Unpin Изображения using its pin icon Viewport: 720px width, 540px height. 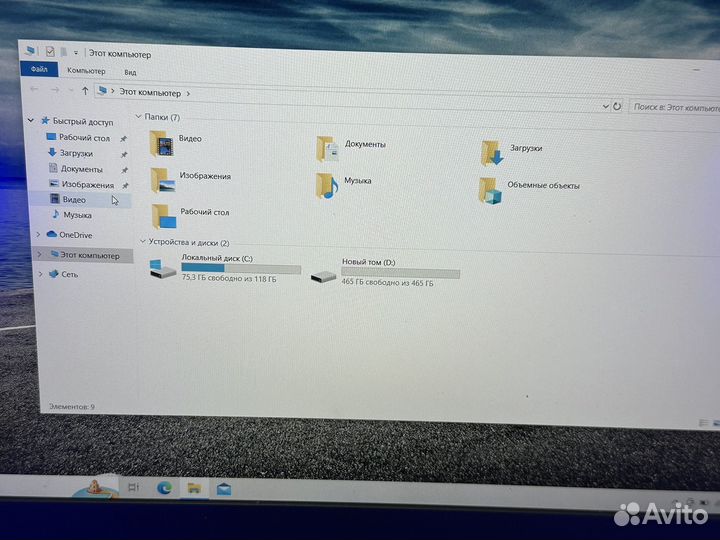tap(125, 186)
